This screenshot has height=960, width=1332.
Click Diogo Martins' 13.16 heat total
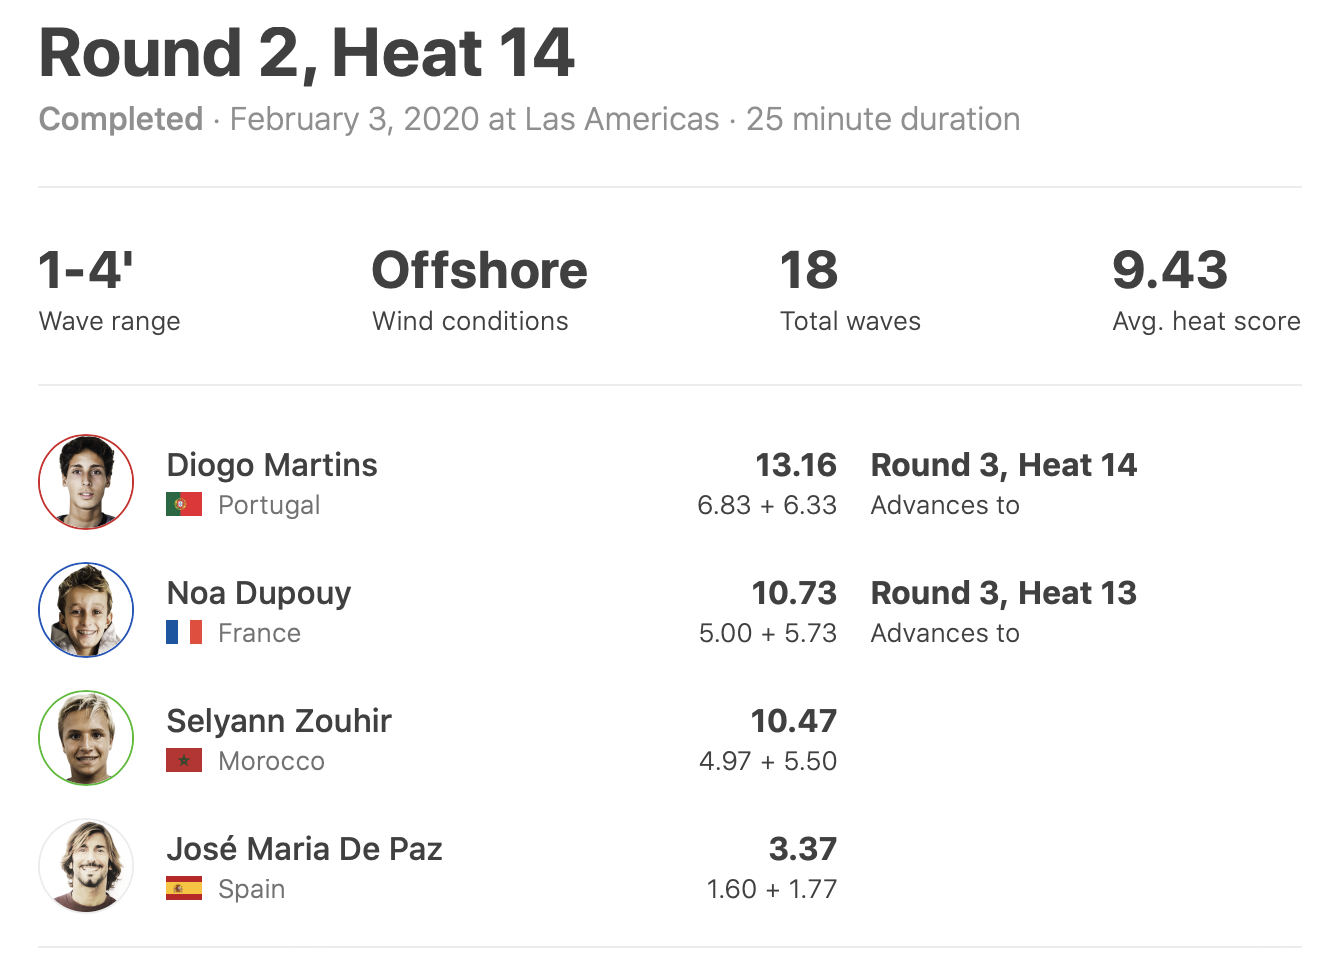pyautogui.click(x=795, y=465)
